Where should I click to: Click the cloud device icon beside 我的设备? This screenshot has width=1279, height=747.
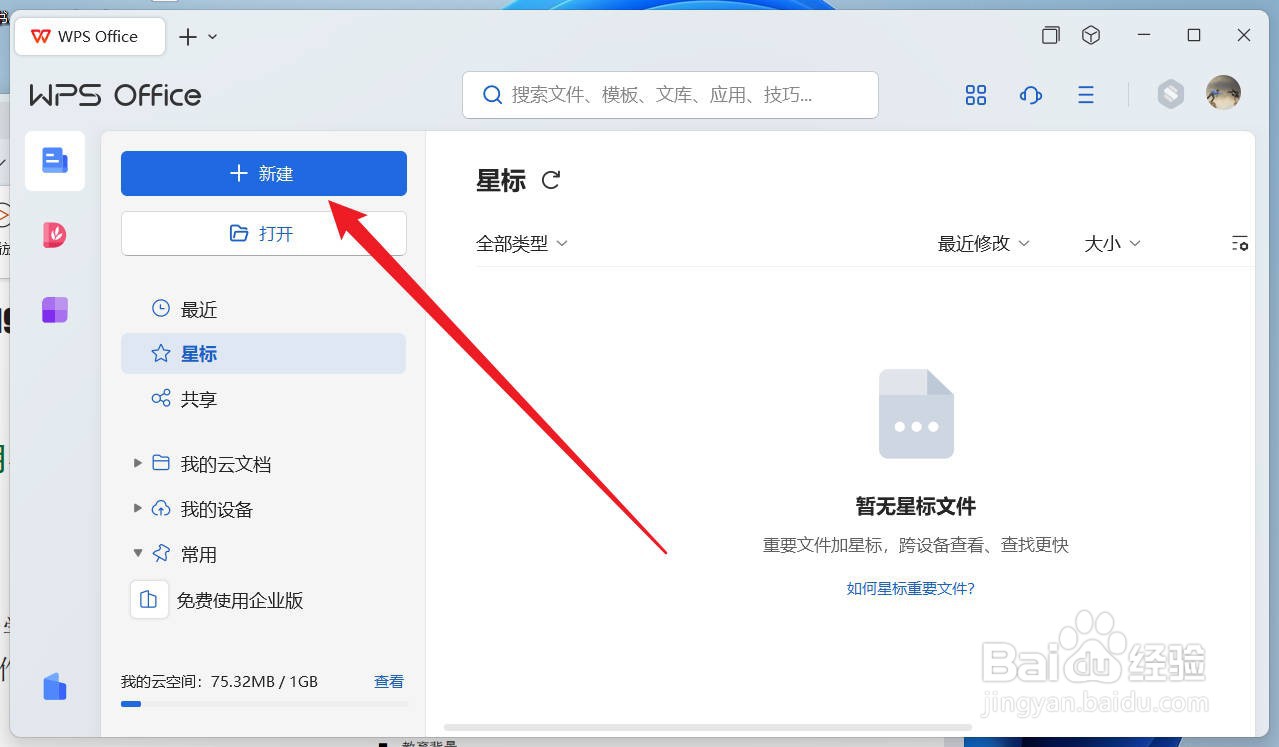click(x=161, y=508)
